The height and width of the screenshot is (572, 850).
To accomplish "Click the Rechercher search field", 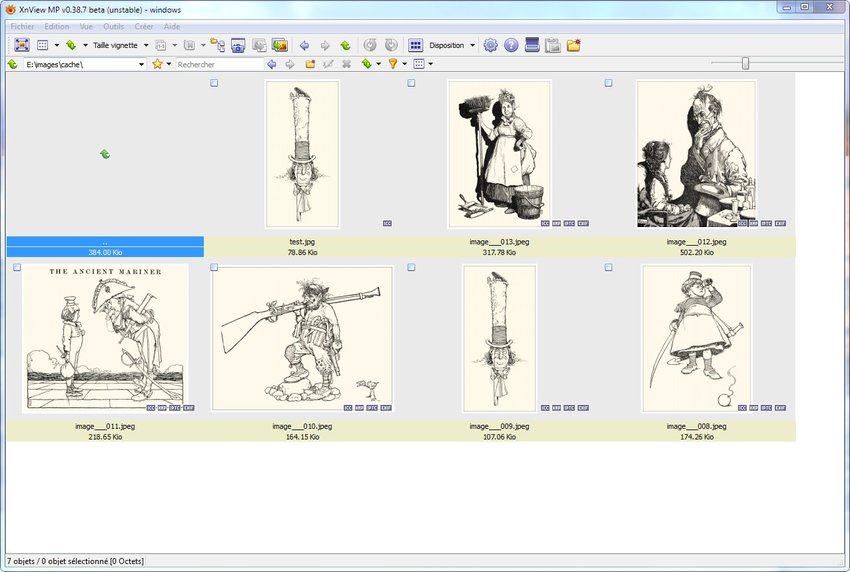I will click(220, 64).
